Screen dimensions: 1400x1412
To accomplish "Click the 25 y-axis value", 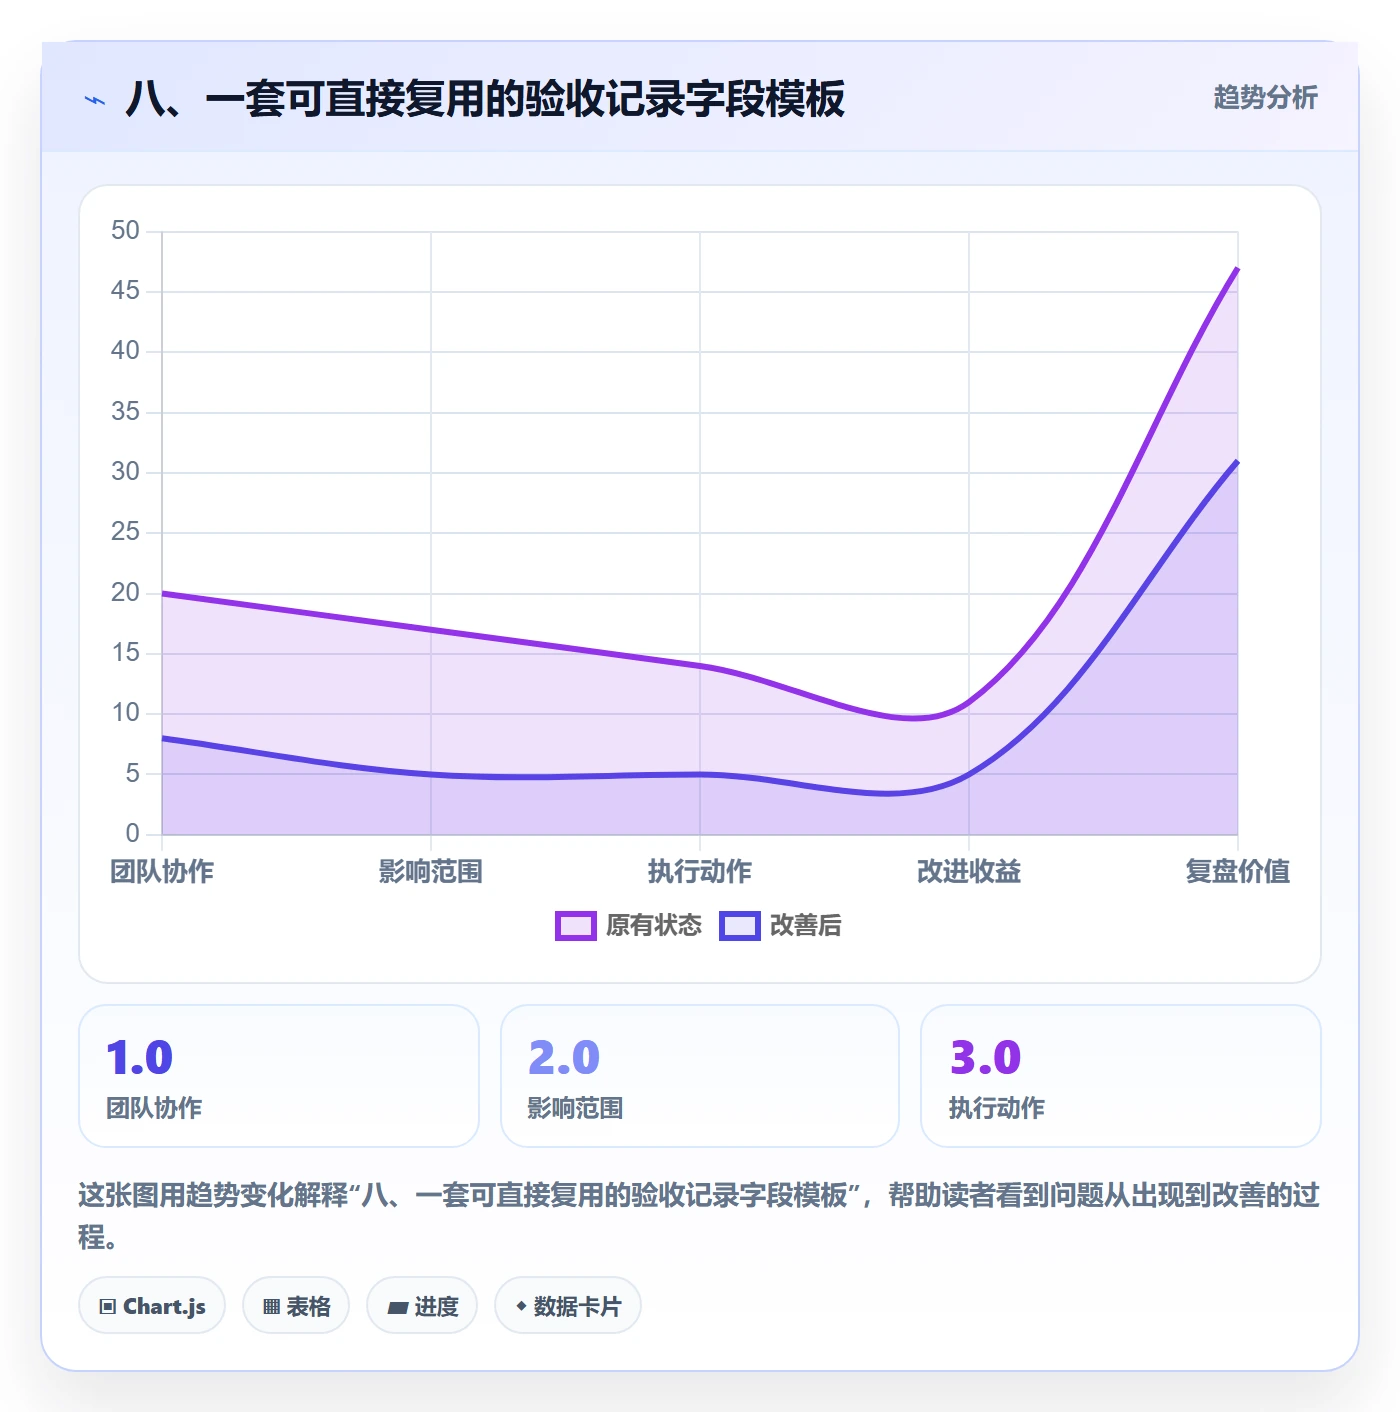I will (125, 531).
